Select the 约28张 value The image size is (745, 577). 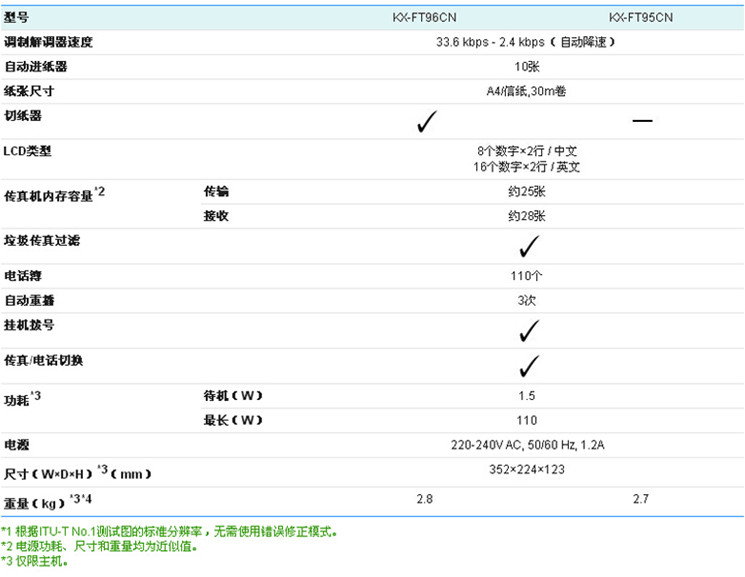click(x=526, y=216)
